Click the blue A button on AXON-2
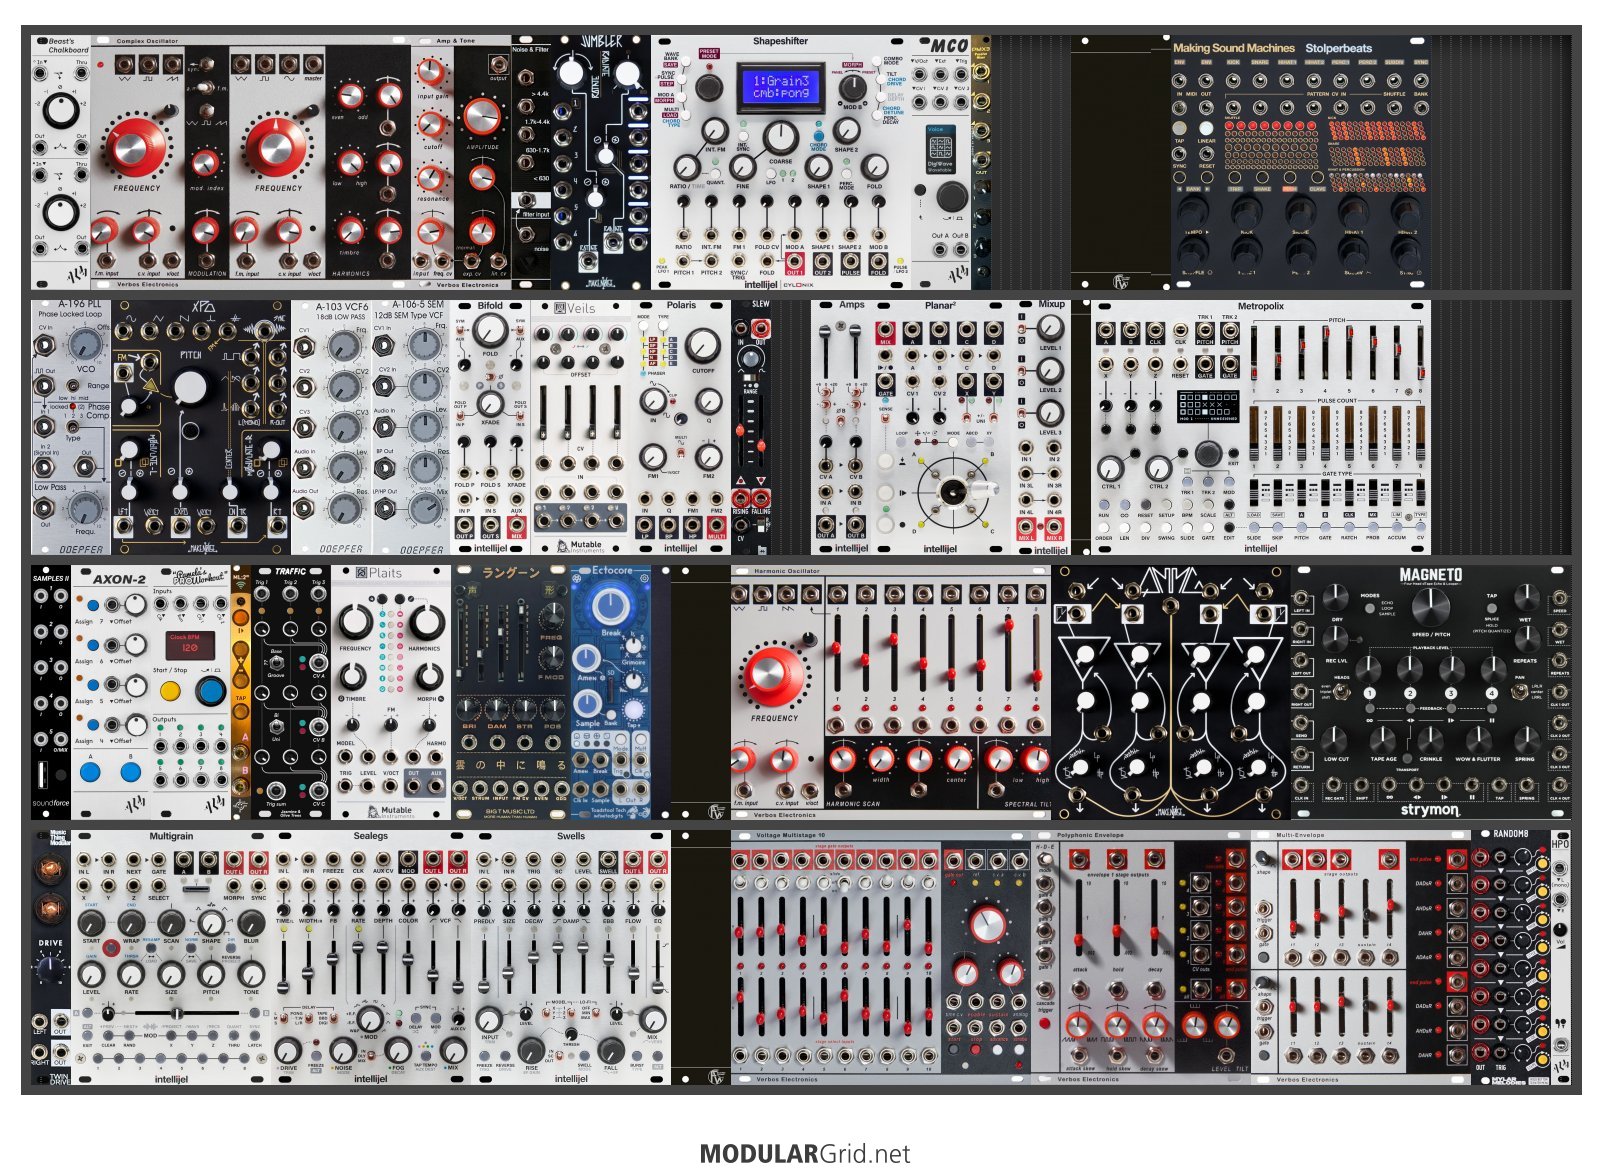Viewport: 1612px width, 1175px height. pyautogui.click(x=90, y=771)
